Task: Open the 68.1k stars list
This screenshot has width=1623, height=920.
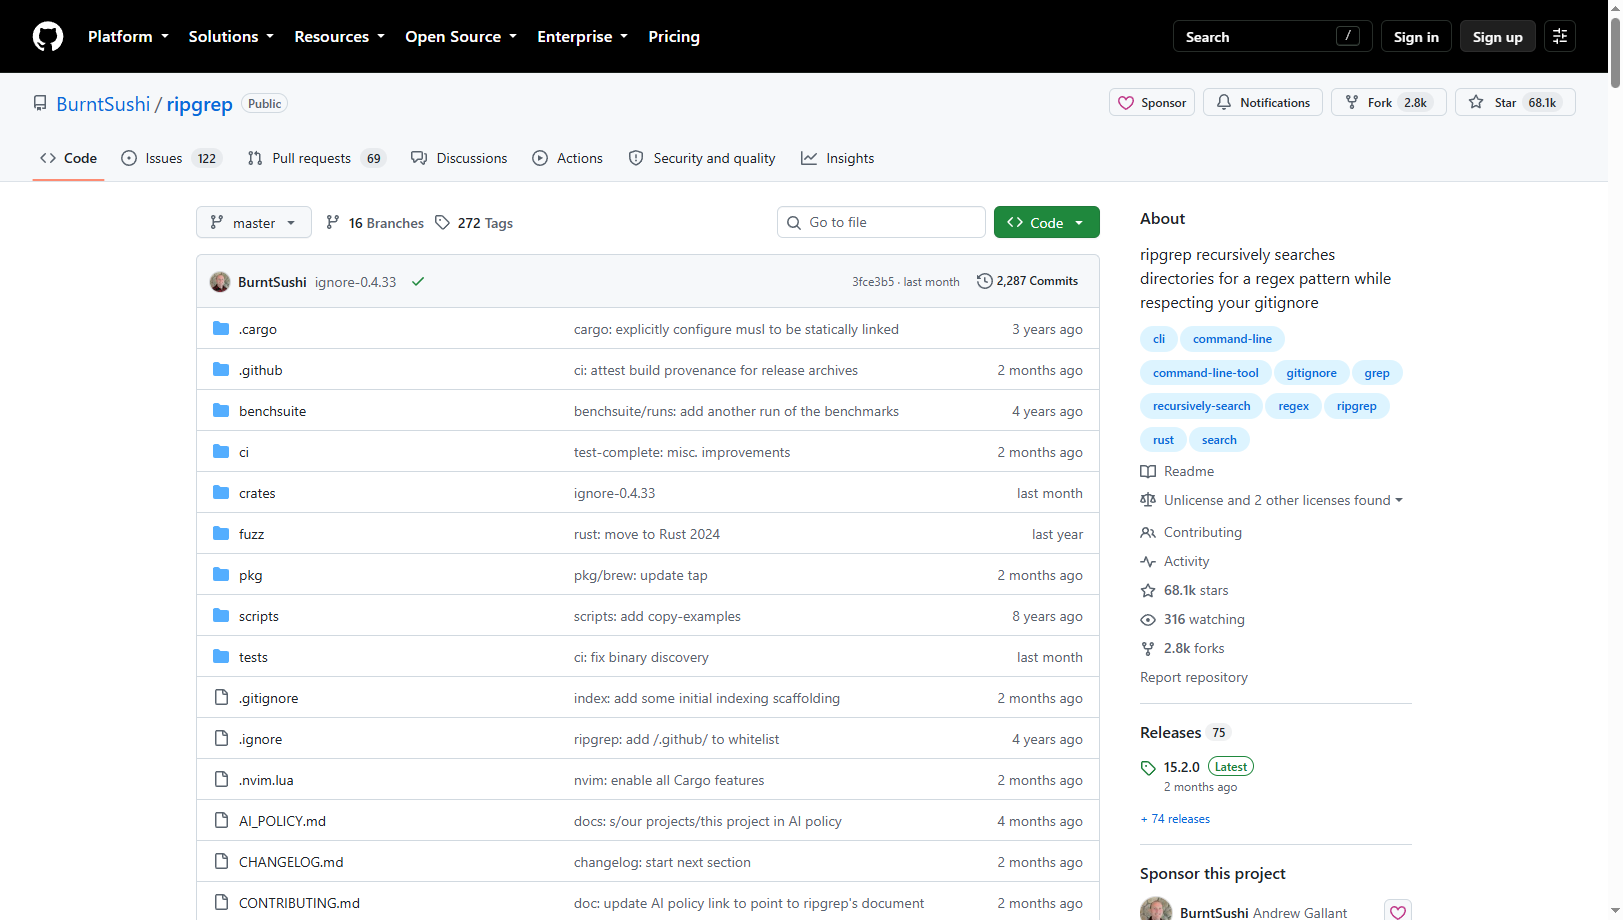Action: pos(1185,590)
